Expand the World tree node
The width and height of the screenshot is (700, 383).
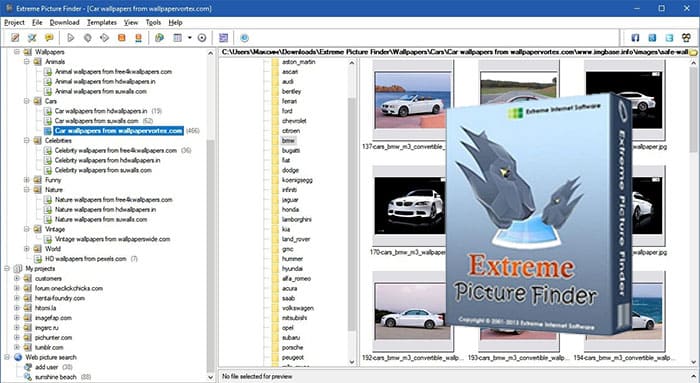tap(27, 249)
